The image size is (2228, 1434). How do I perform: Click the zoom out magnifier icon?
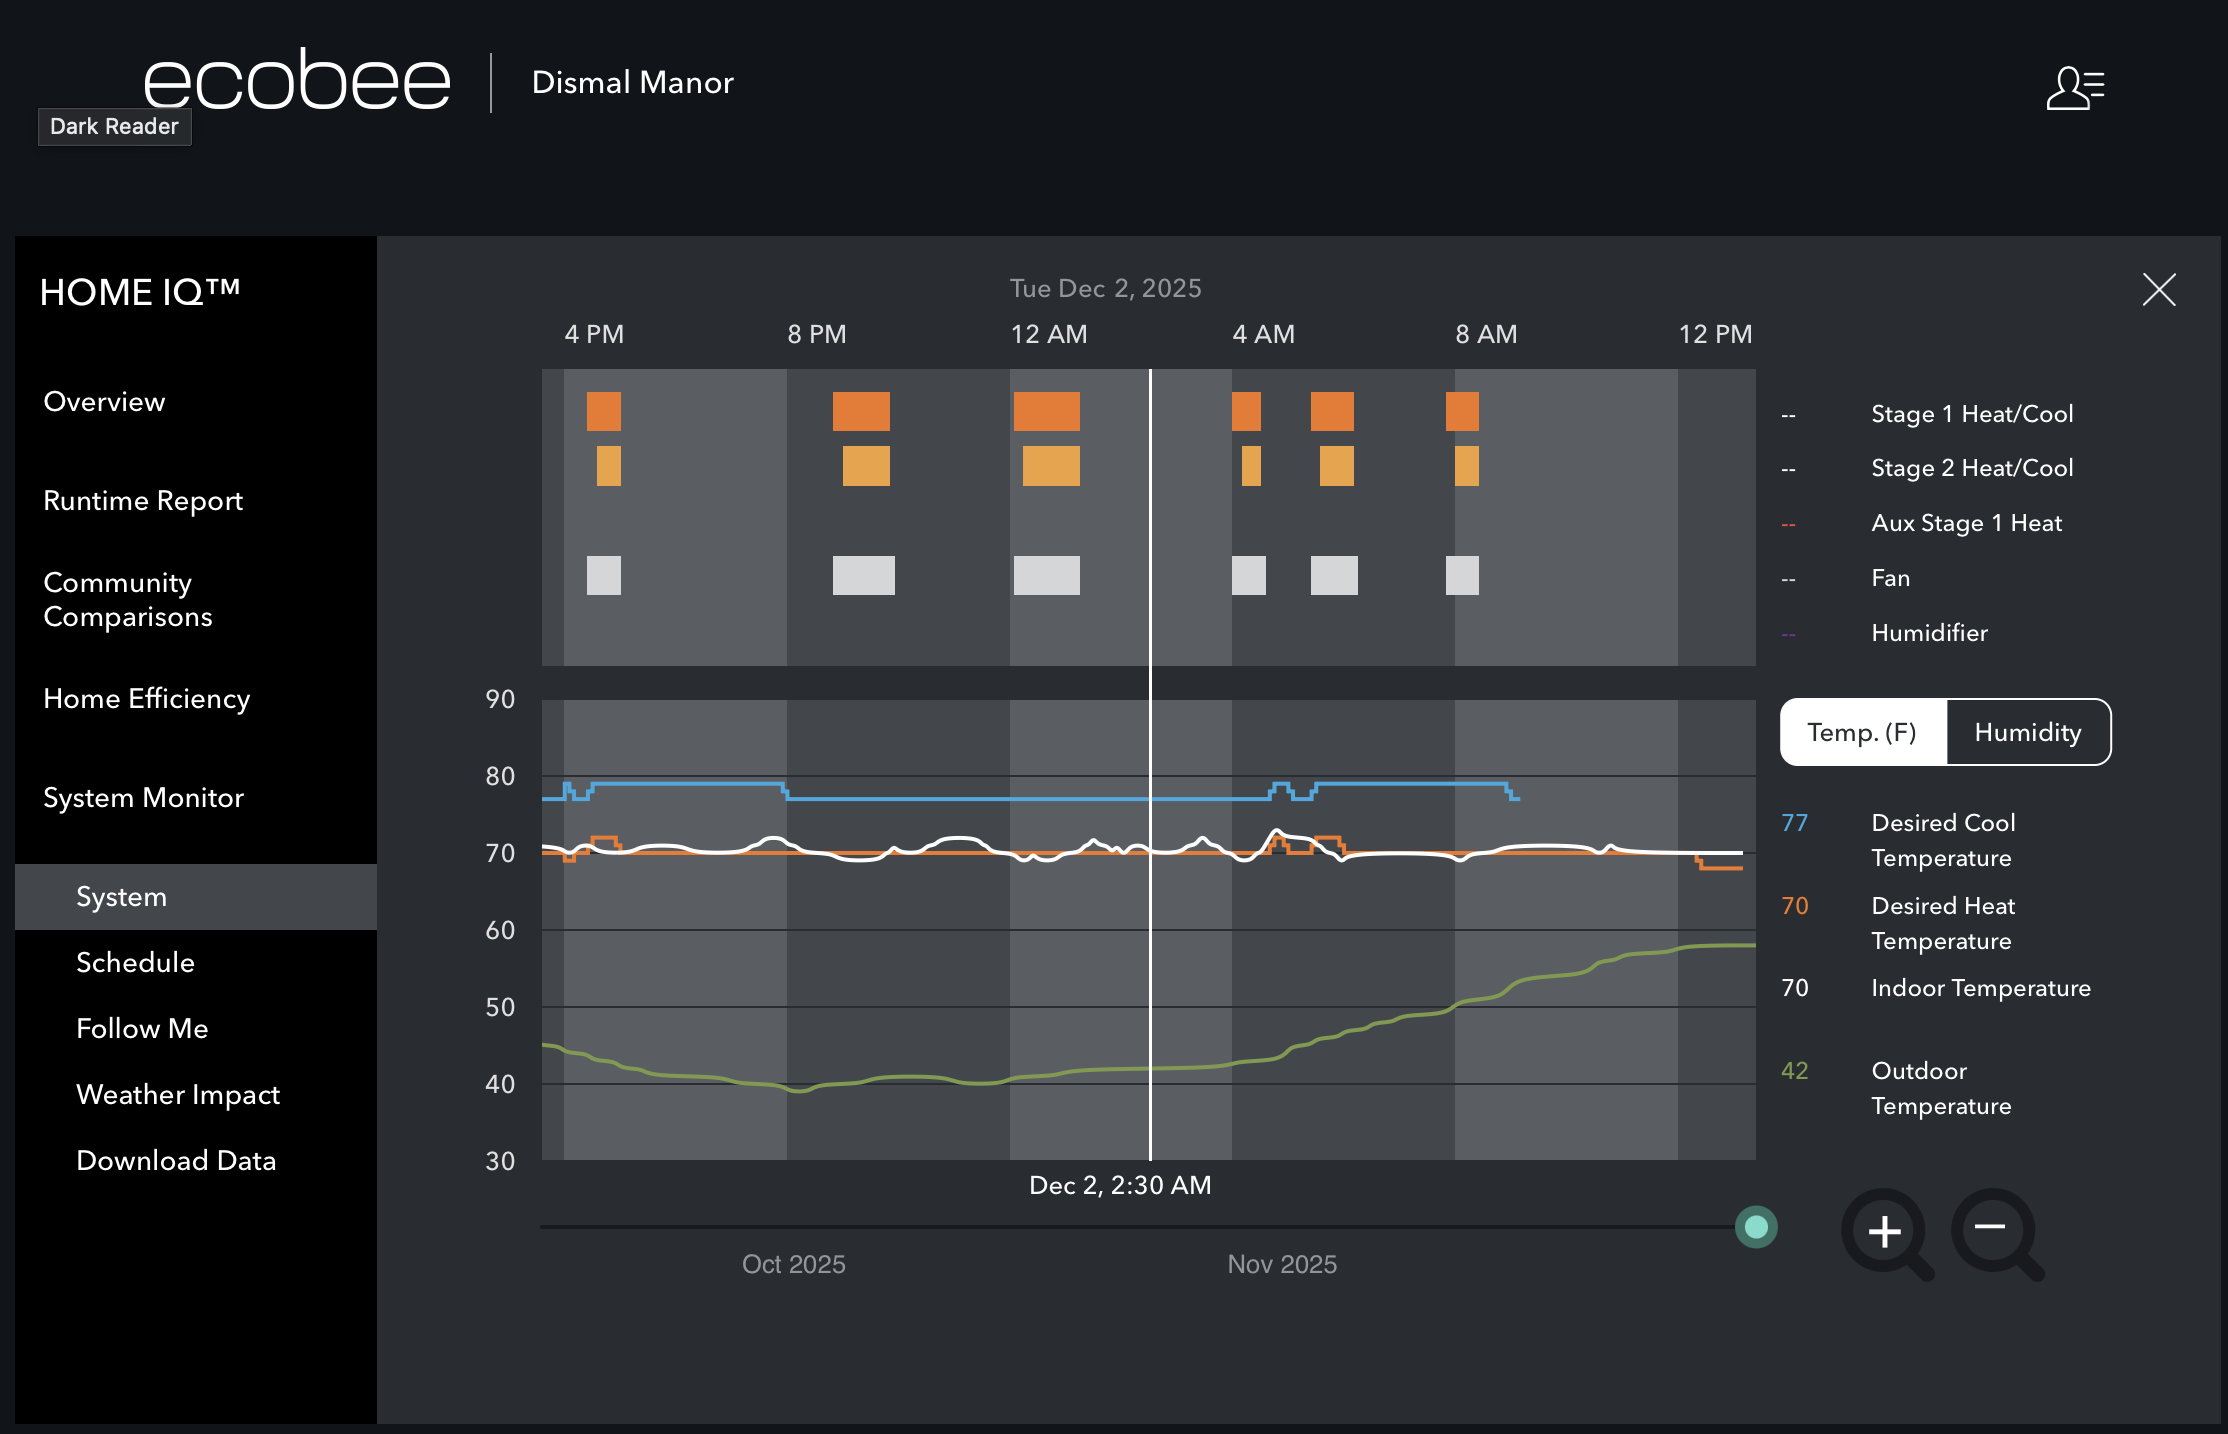click(1993, 1229)
